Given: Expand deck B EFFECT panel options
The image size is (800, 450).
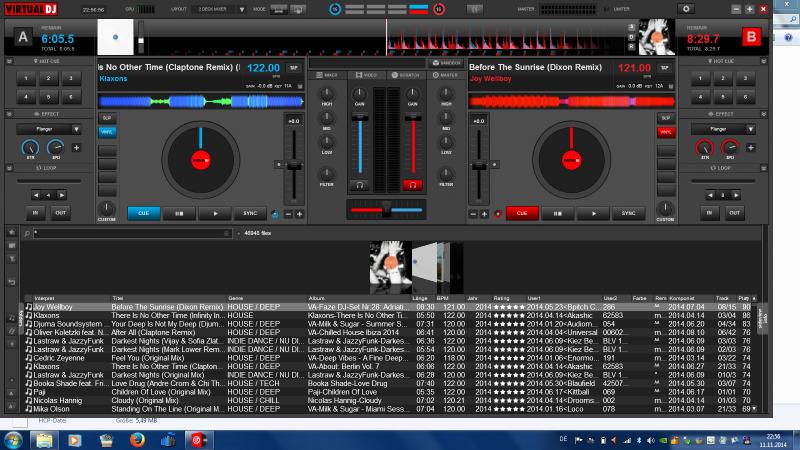Looking at the screenshot, I should coord(764,114).
